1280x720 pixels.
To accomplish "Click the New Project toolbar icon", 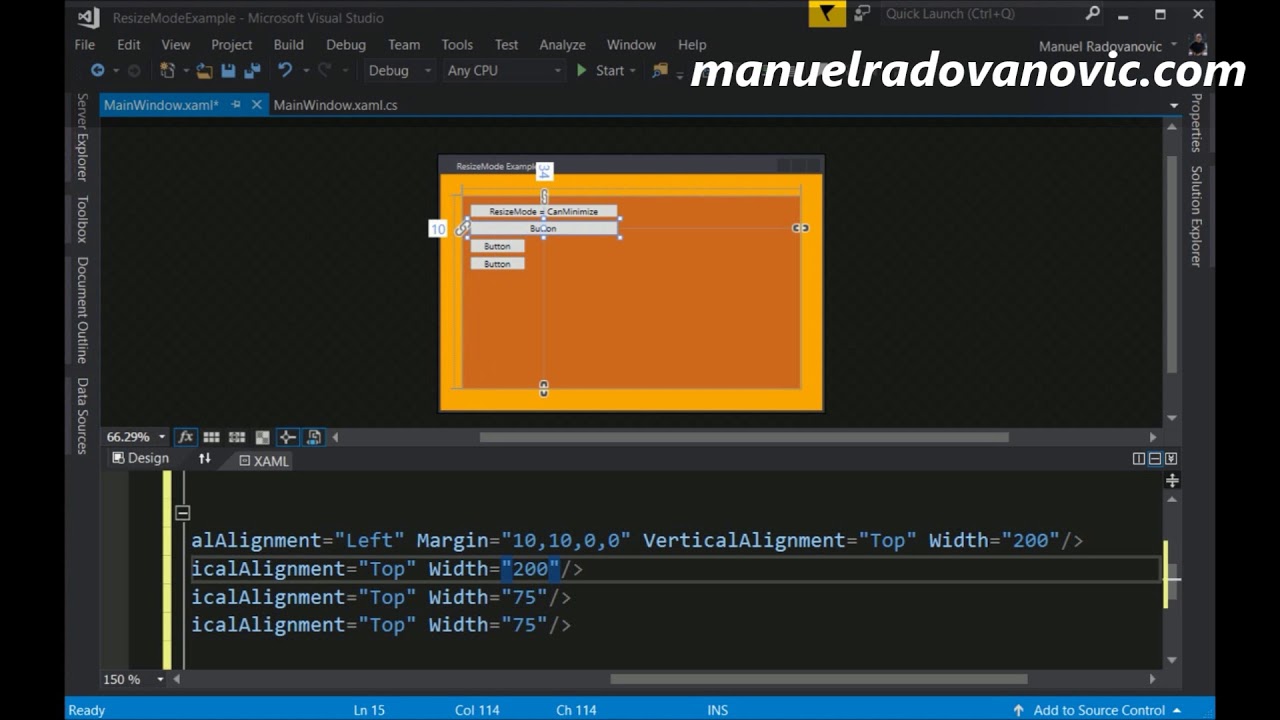I will (167, 71).
